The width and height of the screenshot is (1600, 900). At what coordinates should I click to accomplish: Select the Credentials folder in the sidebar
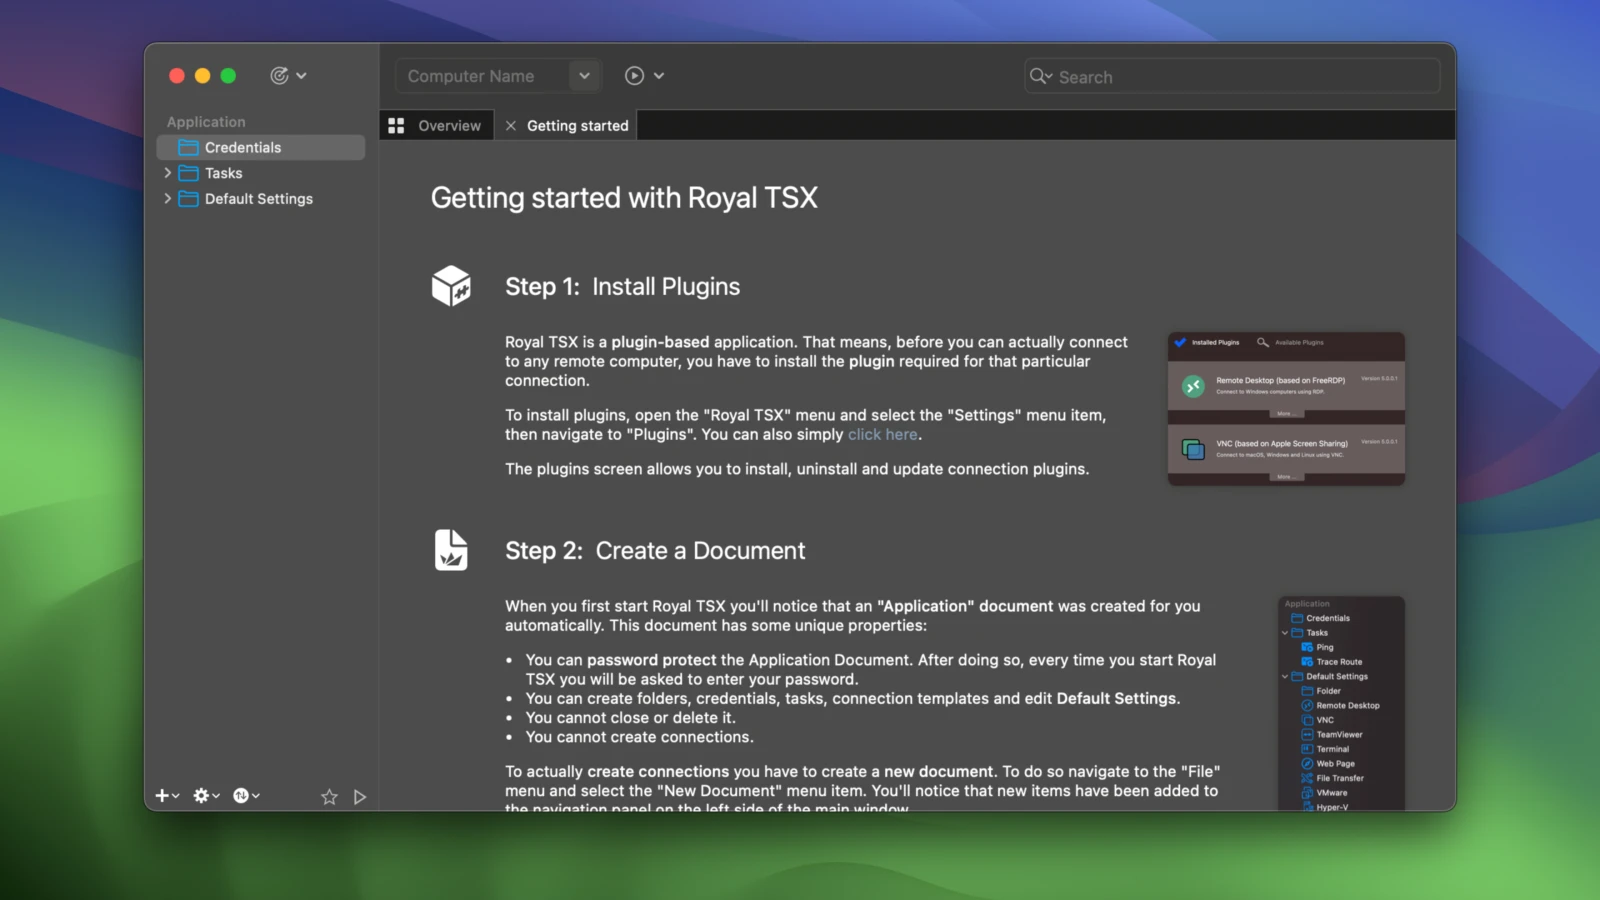pos(242,146)
